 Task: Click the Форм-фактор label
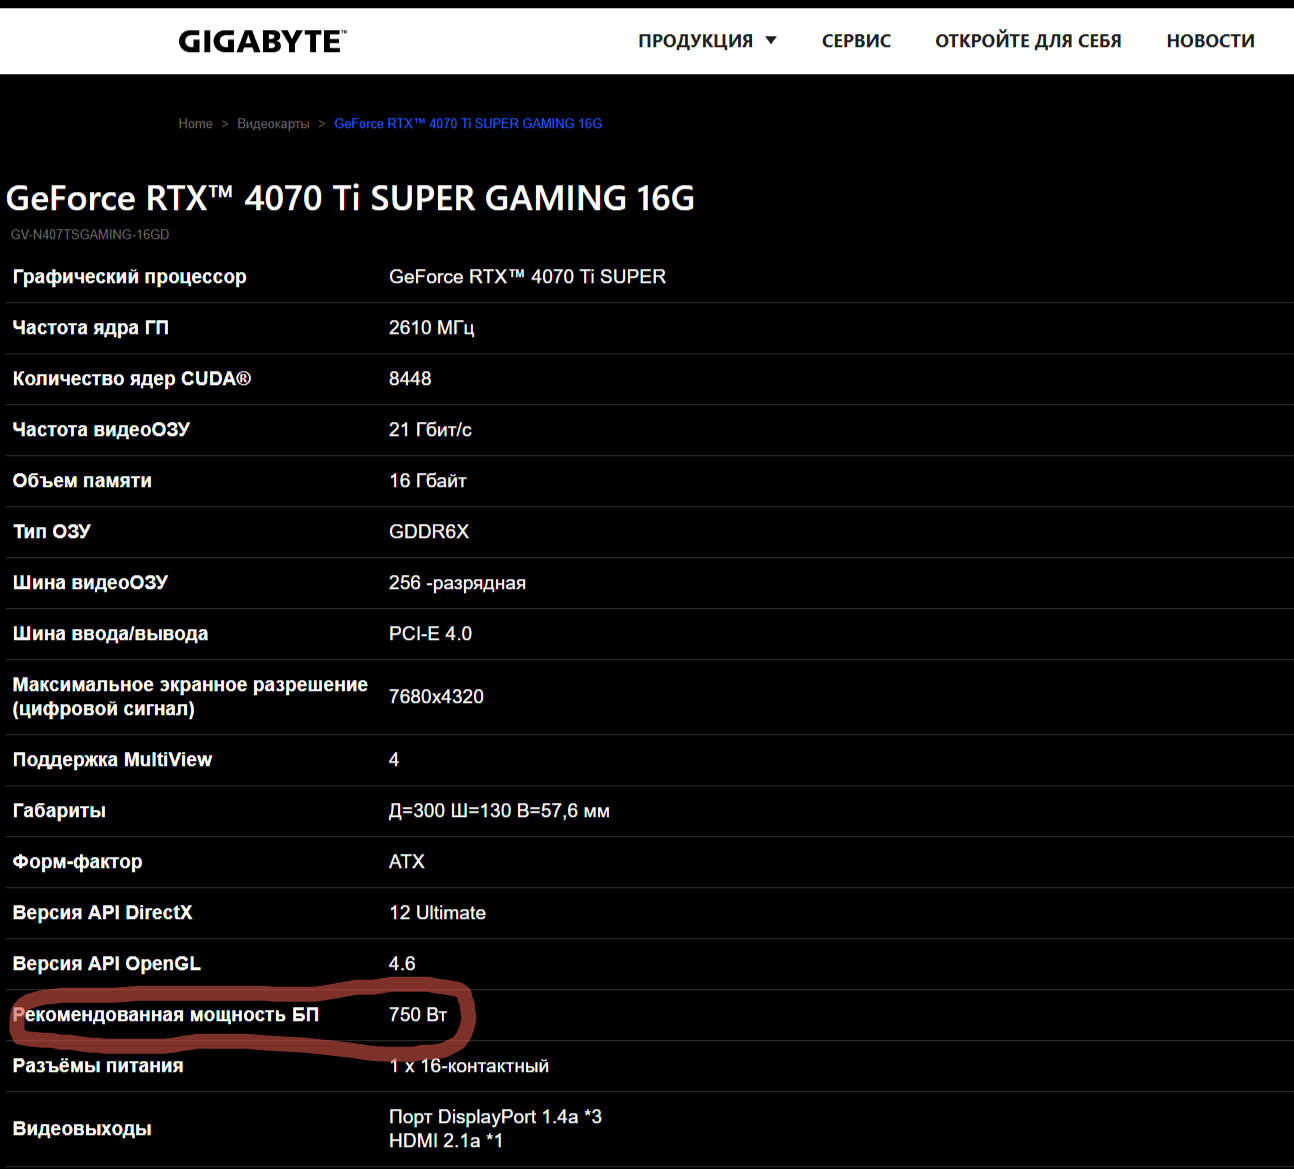click(x=77, y=862)
